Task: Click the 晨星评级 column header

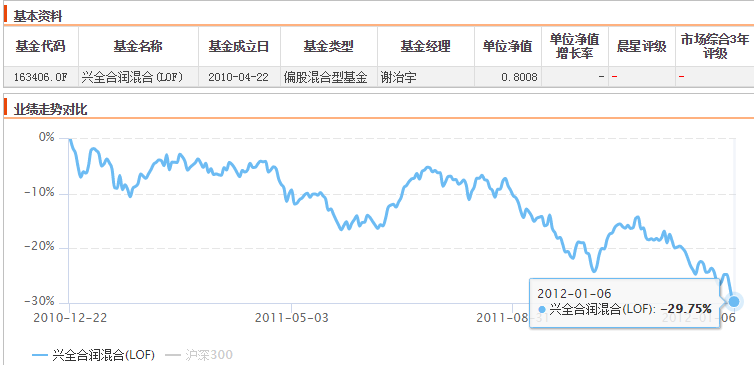Action: pyautogui.click(x=641, y=46)
